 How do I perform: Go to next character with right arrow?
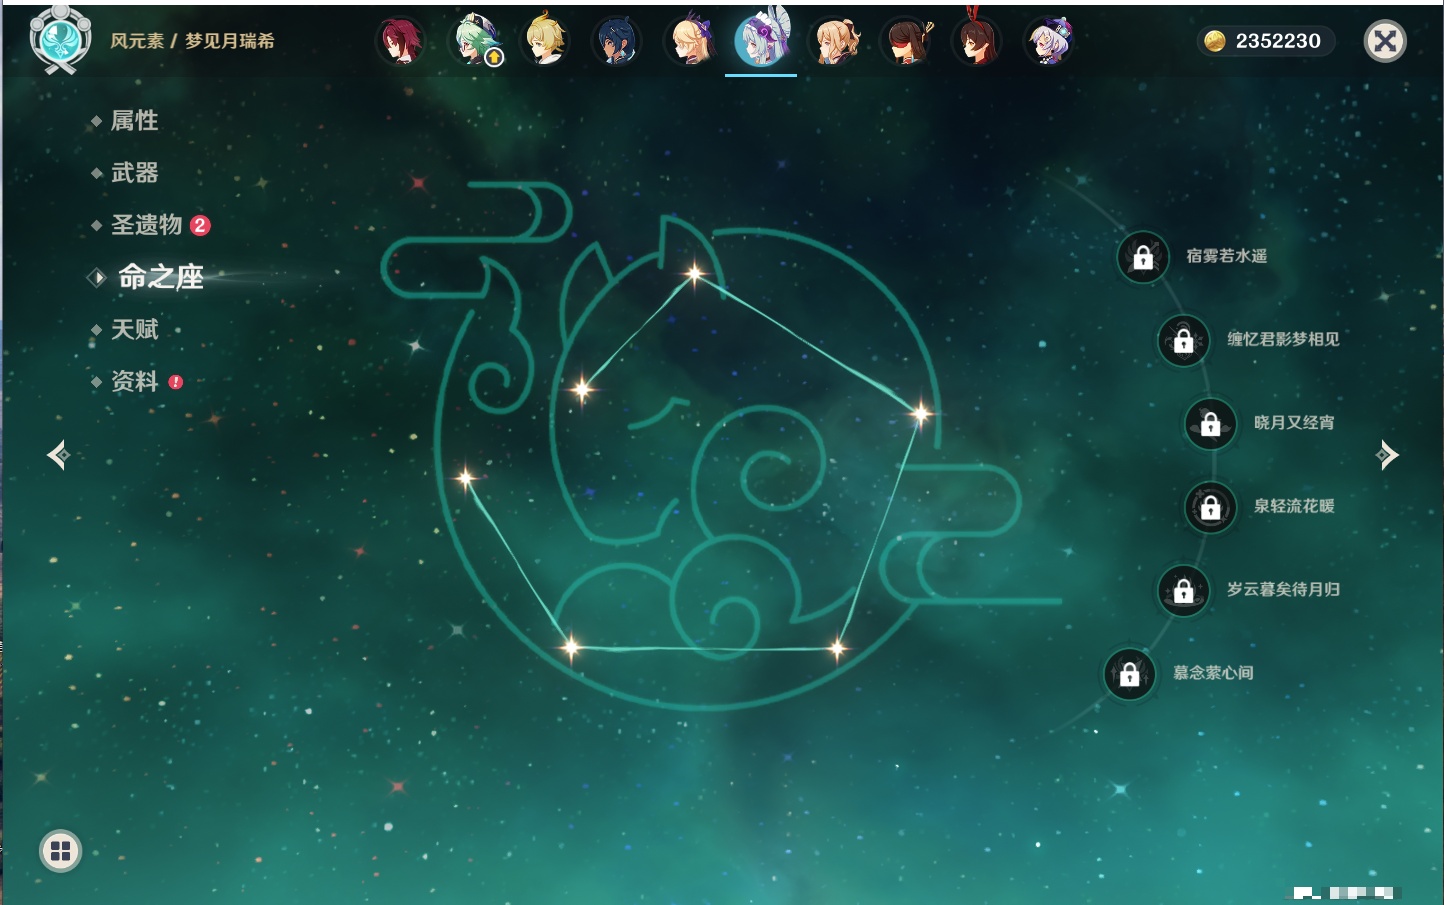coord(1387,455)
